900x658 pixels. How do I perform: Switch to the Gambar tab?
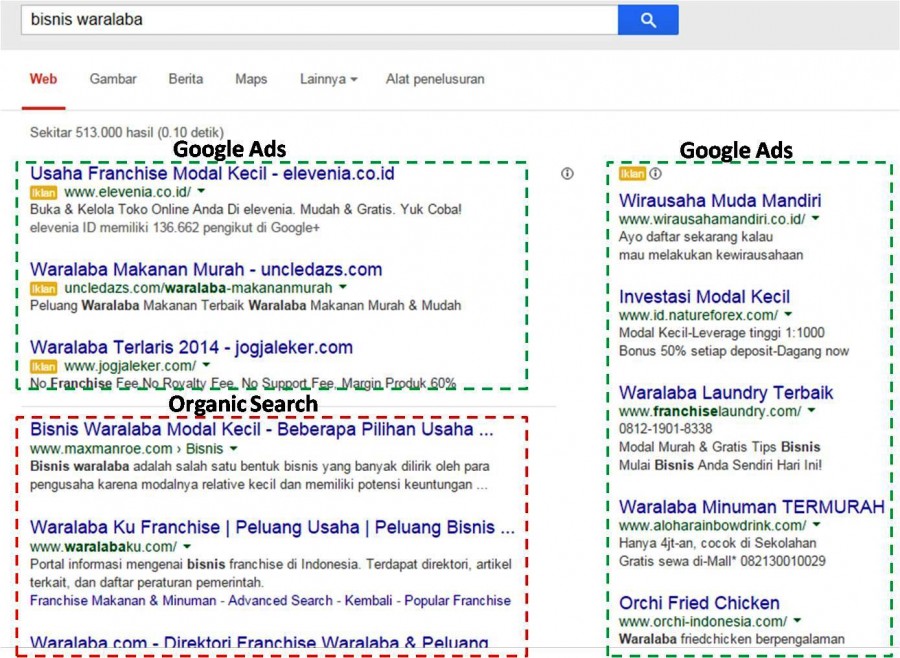[x=112, y=79]
